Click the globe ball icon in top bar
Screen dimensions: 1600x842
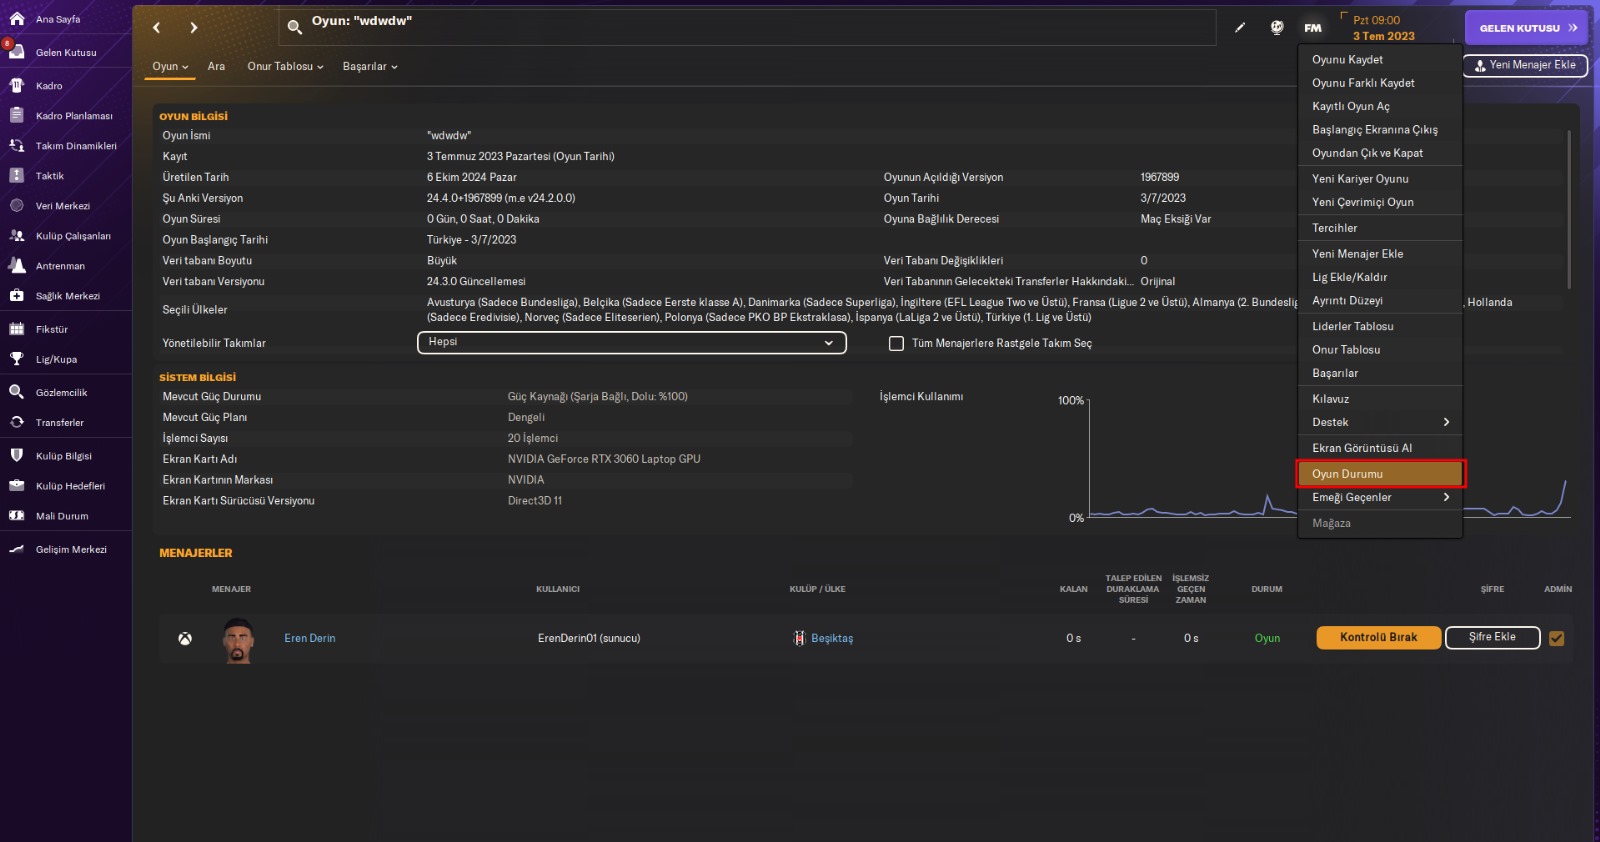[1277, 28]
